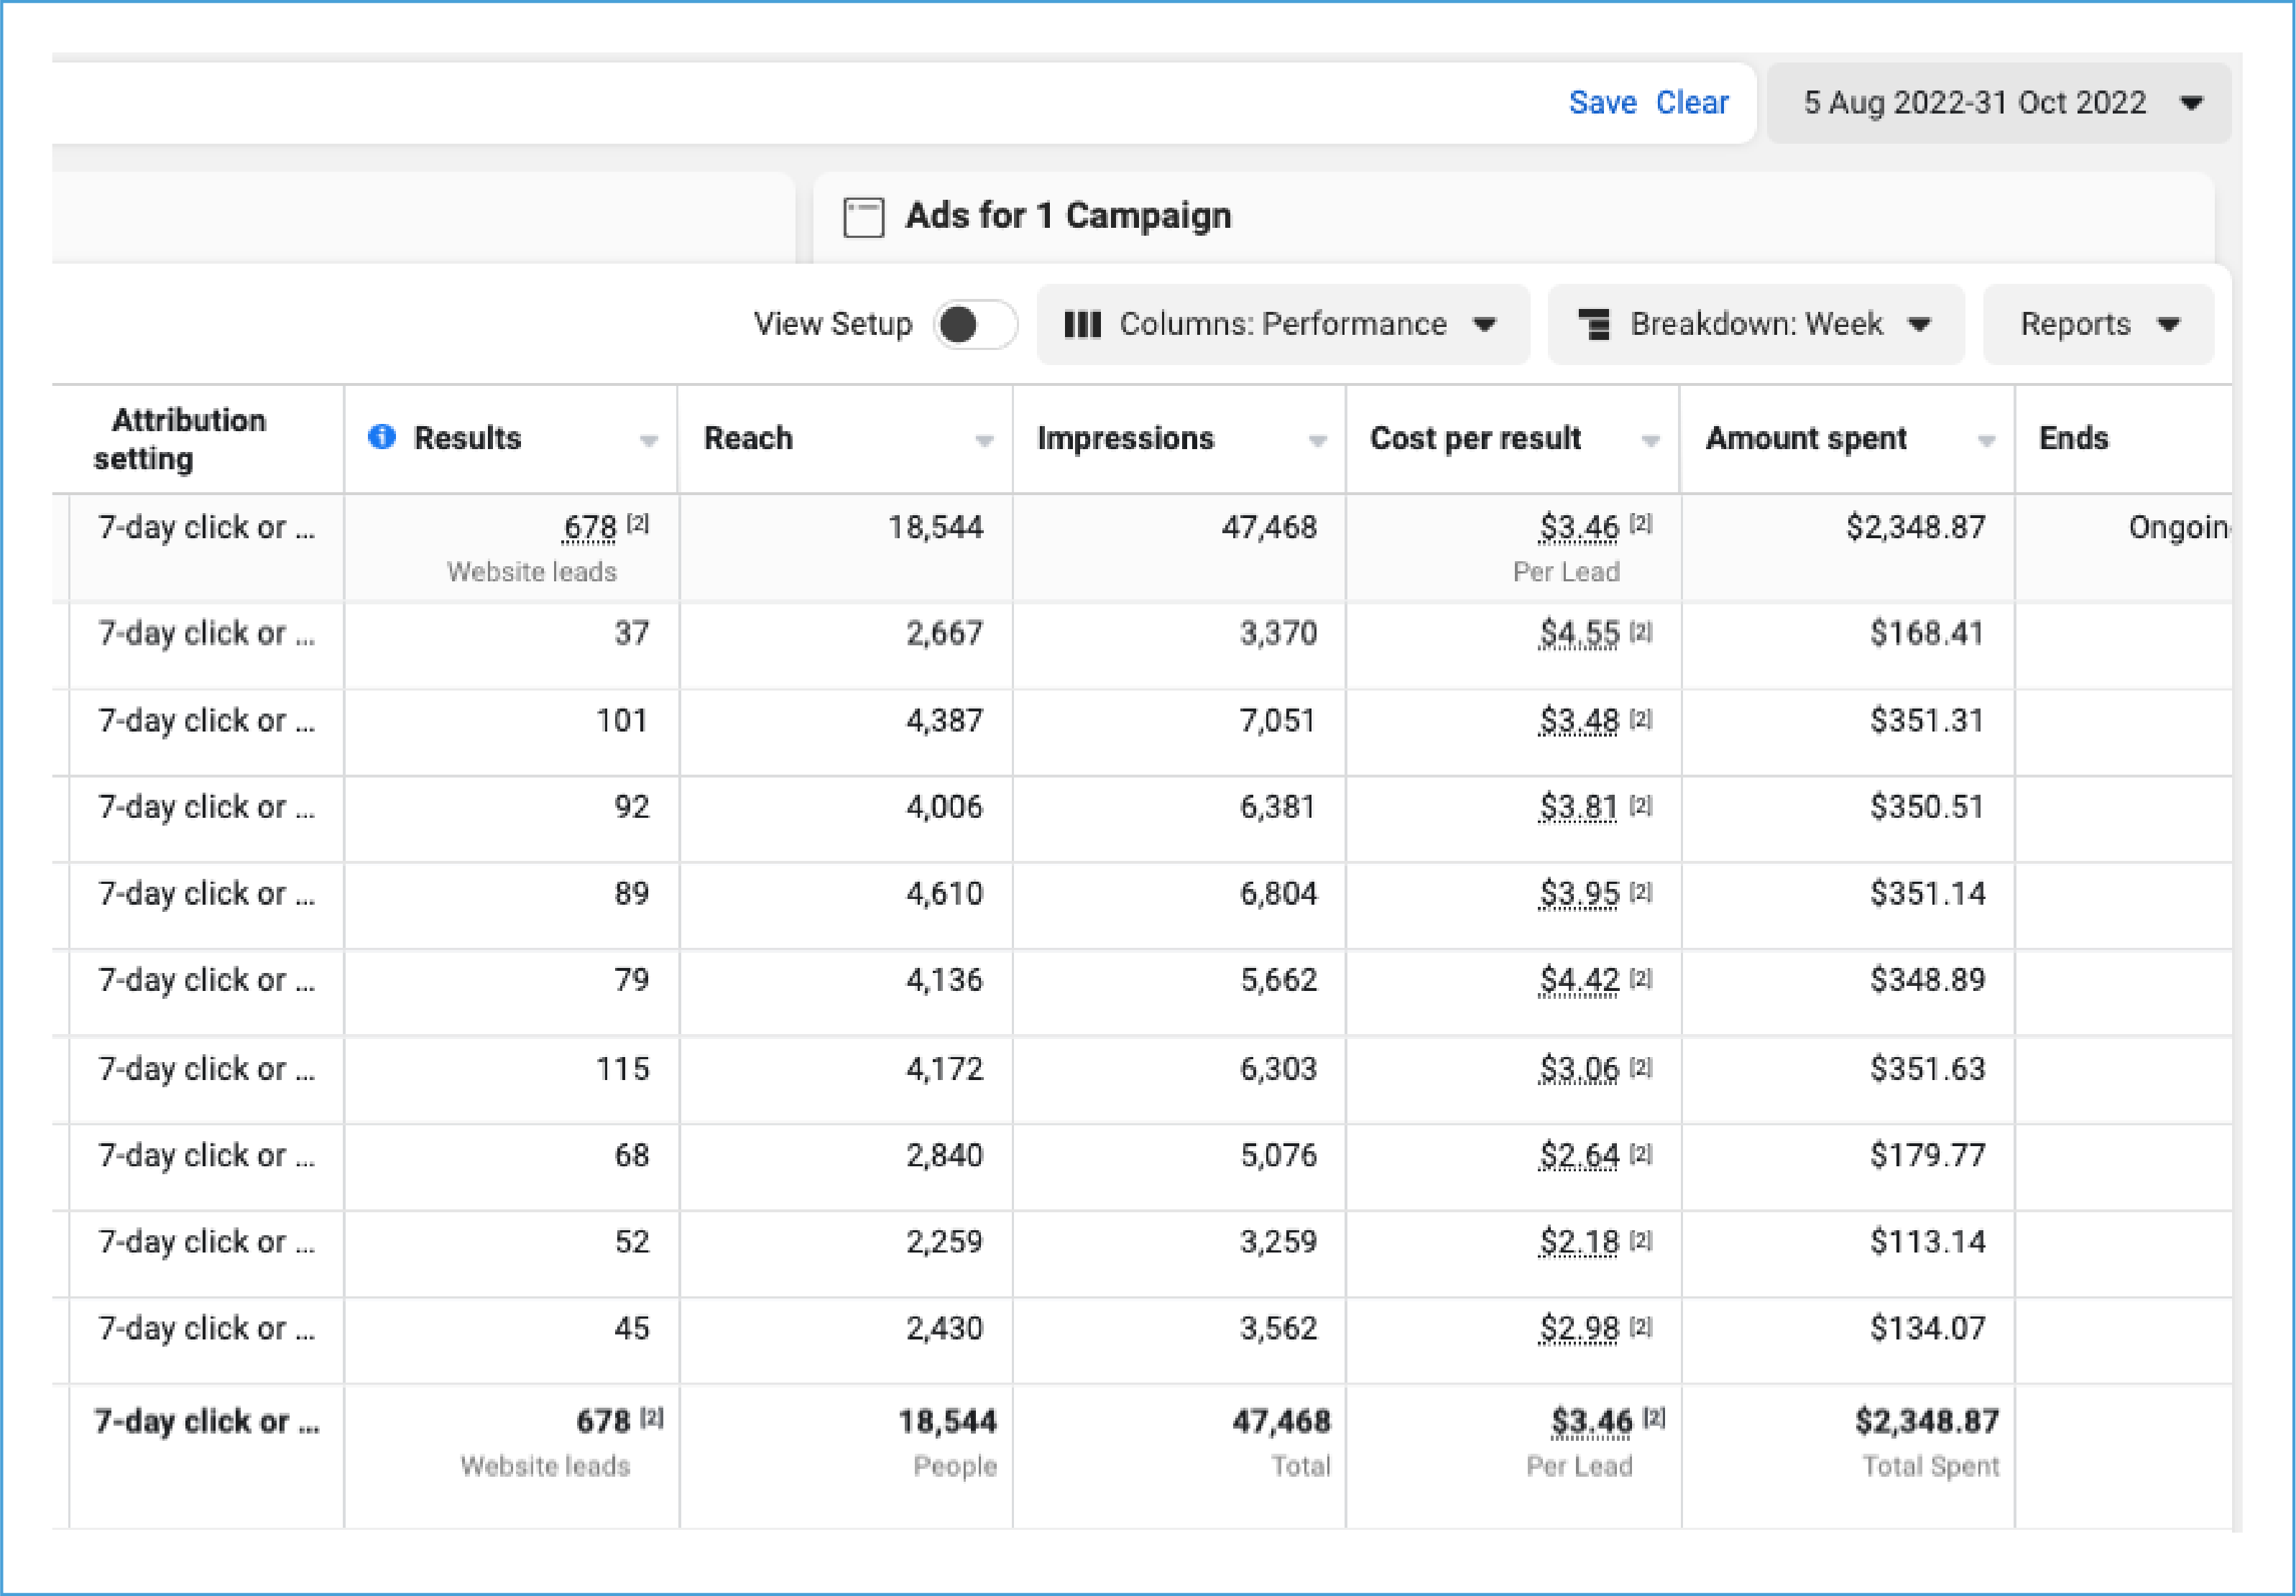Click the Impressions column sort arrow
This screenshot has height=1596, width=2296.
click(1318, 441)
